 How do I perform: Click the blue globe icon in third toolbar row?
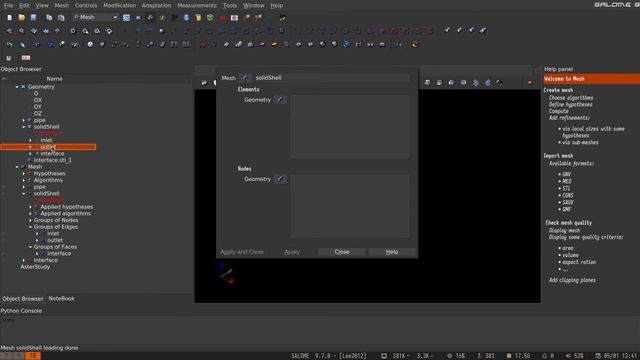pos(346,44)
